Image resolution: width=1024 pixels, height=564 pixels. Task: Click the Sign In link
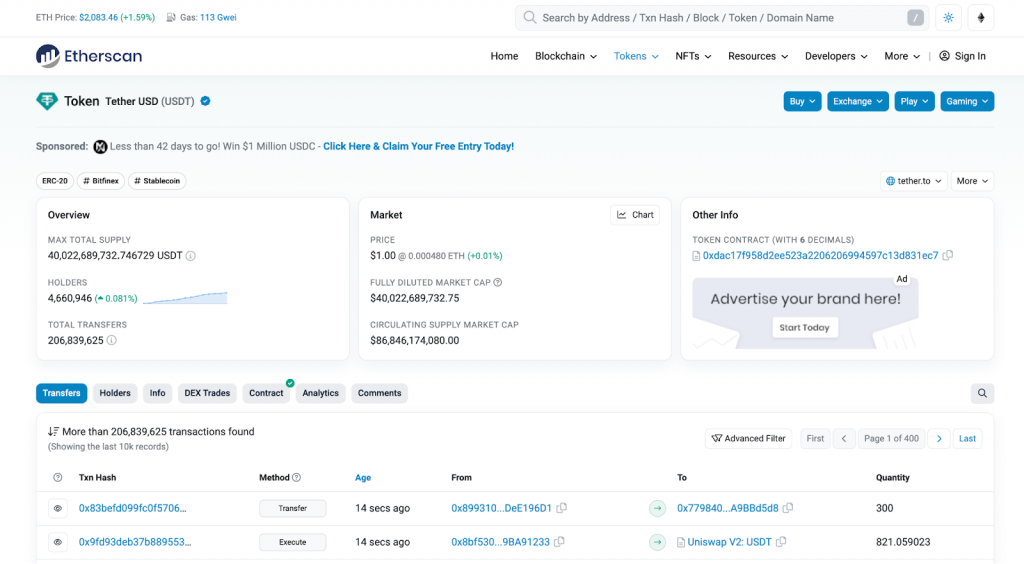coord(963,56)
